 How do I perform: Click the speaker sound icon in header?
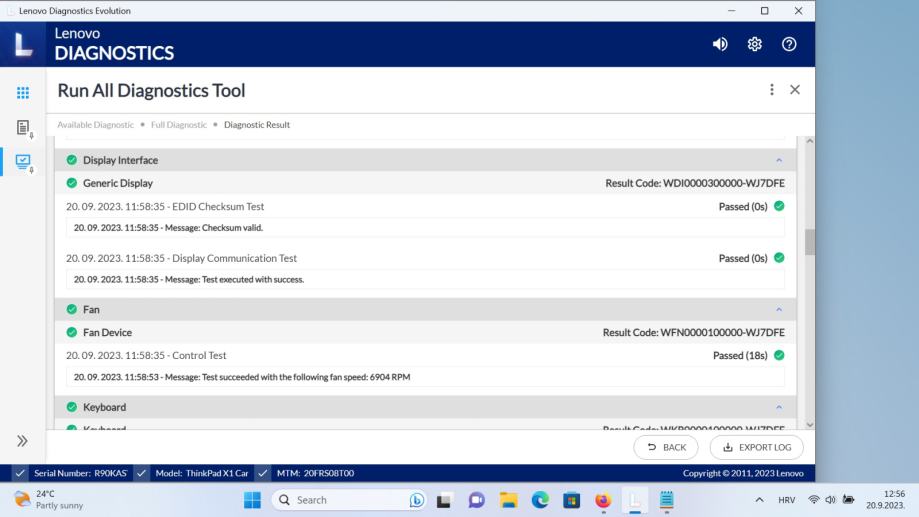coord(720,45)
